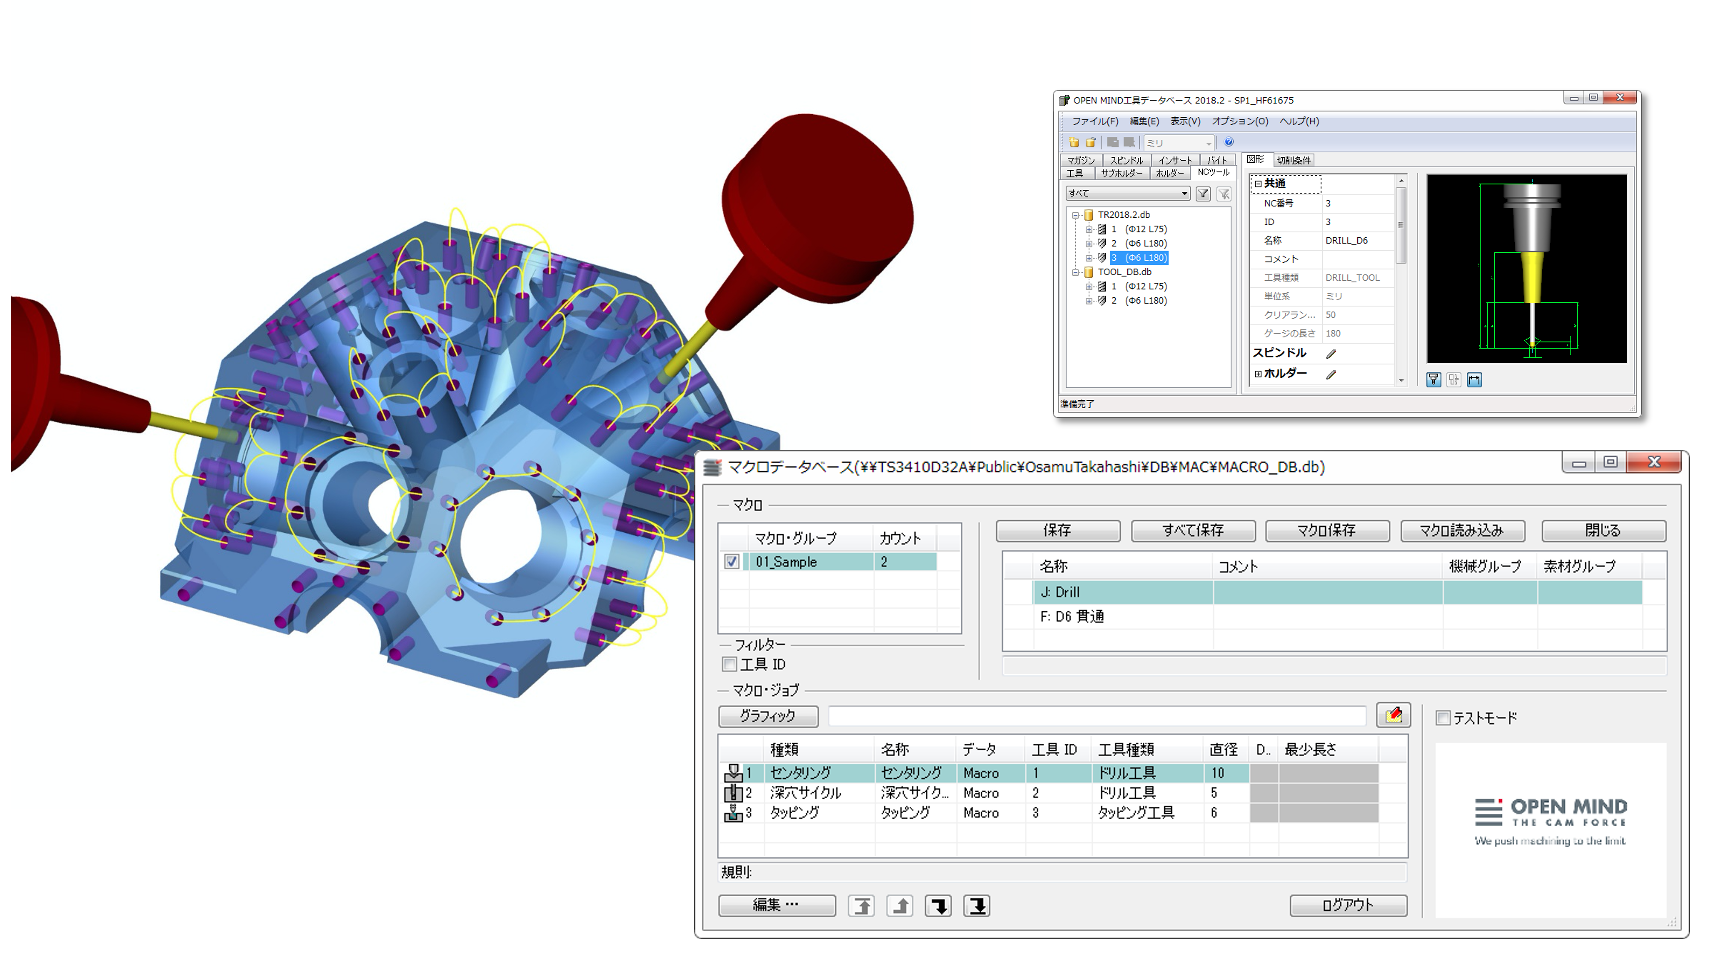
Task: Switch to the 切削条件 tab
Action: tap(1294, 160)
